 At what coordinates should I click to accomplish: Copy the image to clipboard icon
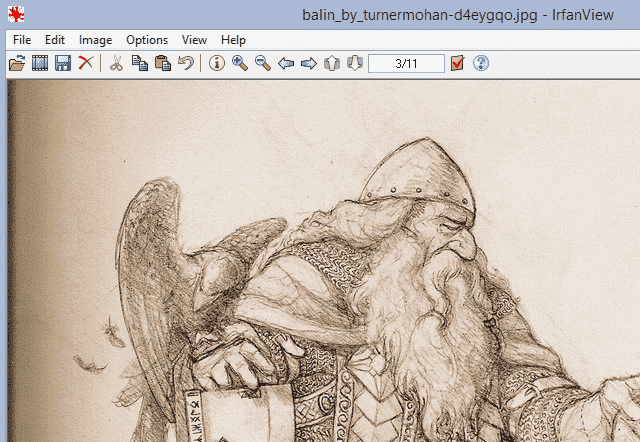pos(140,63)
